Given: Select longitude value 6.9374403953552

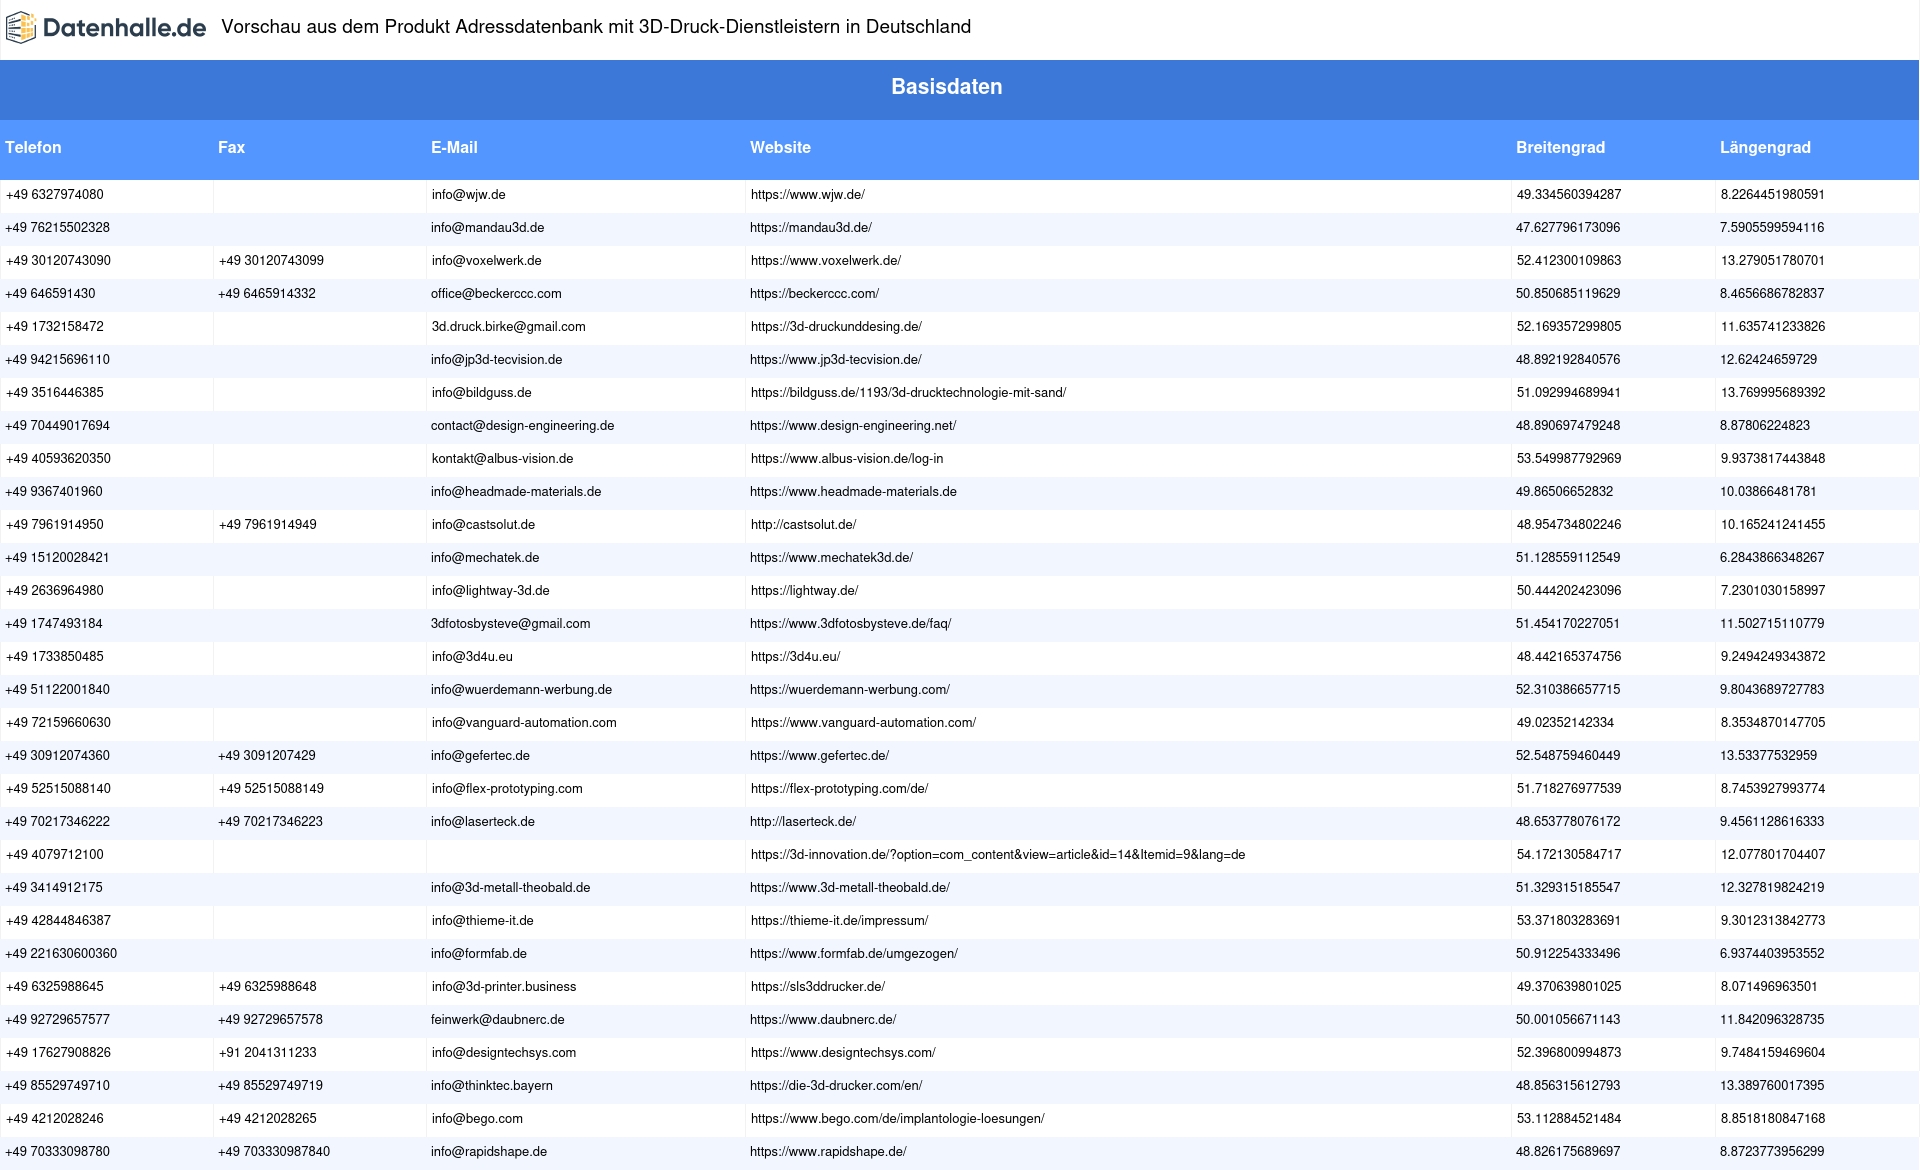Looking at the screenshot, I should [1772, 954].
